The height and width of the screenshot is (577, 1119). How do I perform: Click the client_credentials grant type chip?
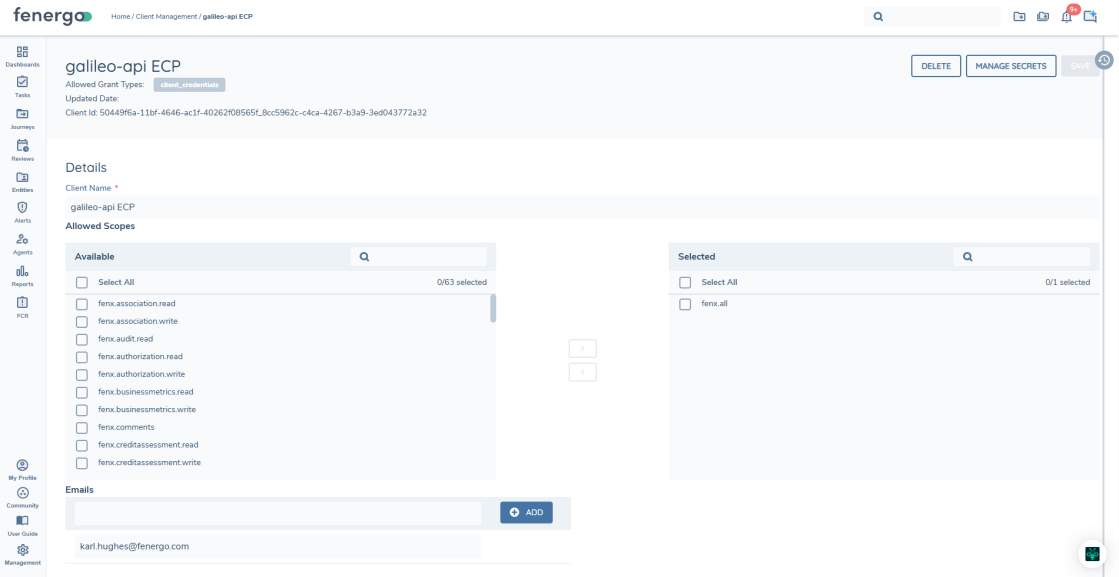tap(189, 85)
